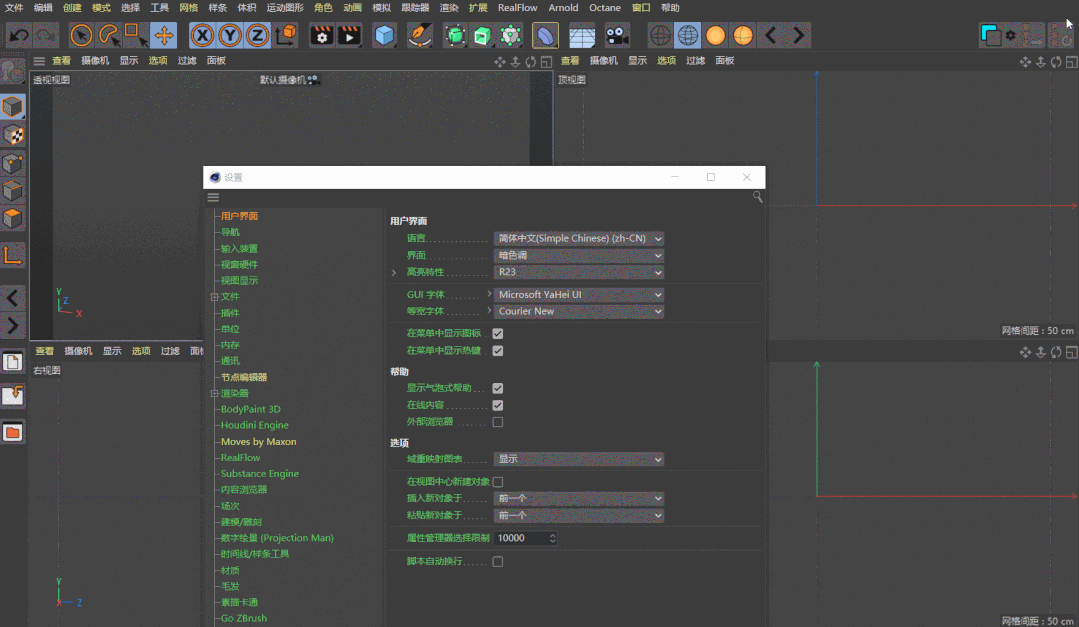Toggle the Z axis lock icon

[257, 36]
